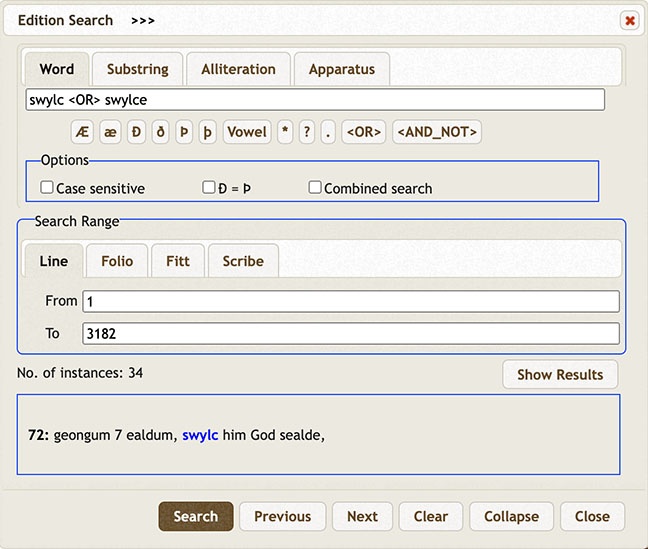Image resolution: width=648 pixels, height=549 pixels.
Task: Enable Combined search checkbox
Action: tap(315, 187)
